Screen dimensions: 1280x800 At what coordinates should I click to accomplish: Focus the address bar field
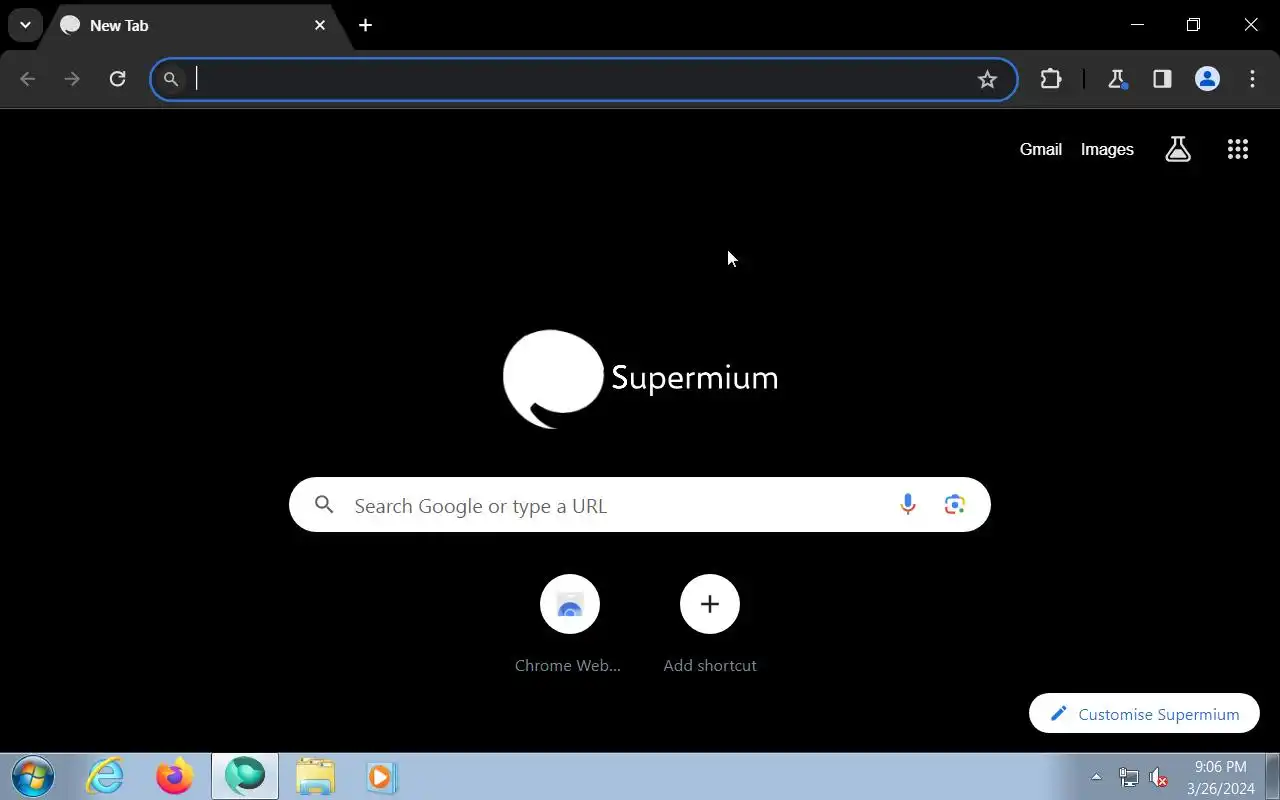[583, 79]
